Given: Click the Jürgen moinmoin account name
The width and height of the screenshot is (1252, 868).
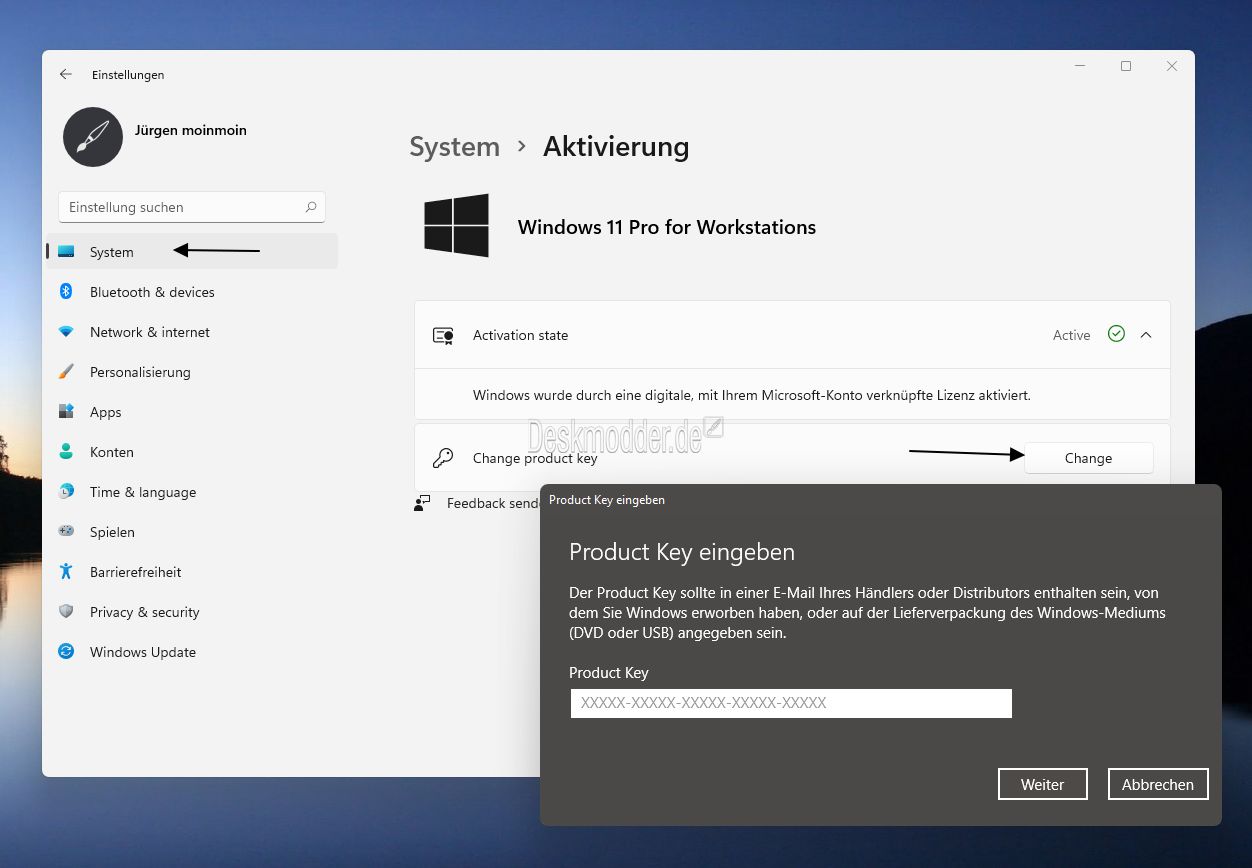Looking at the screenshot, I should (191, 130).
